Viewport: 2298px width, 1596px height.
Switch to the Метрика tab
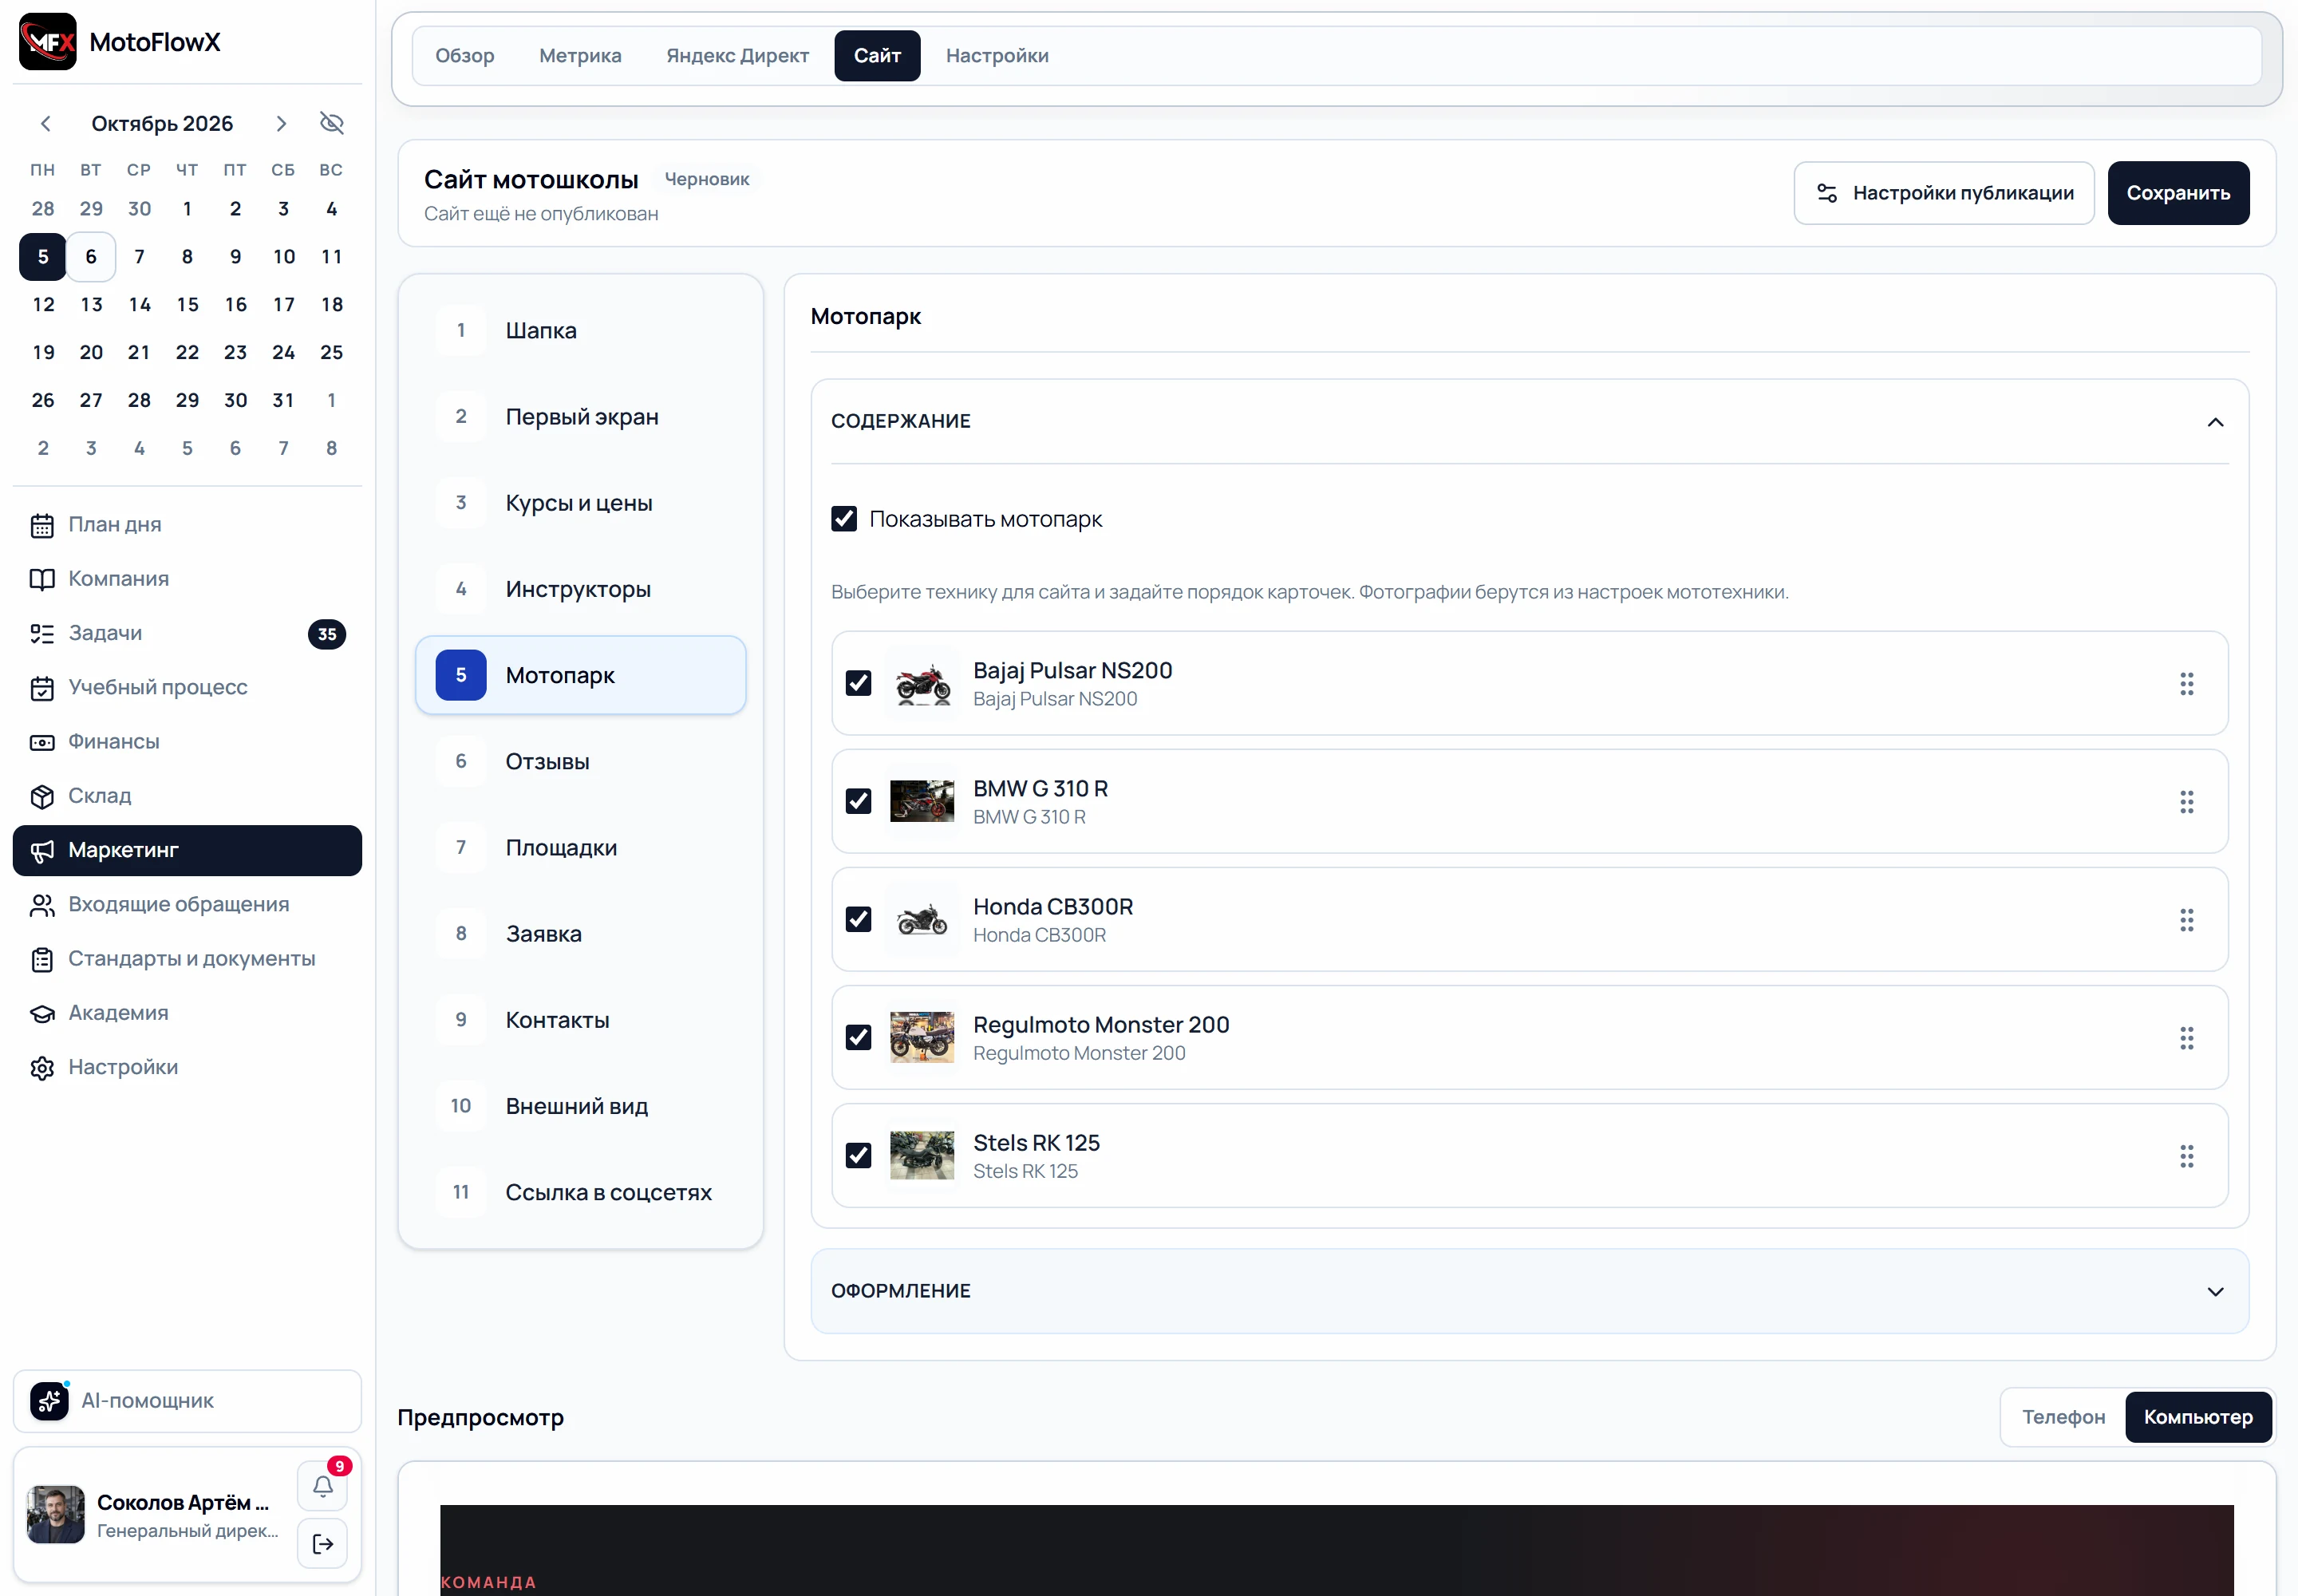click(580, 55)
